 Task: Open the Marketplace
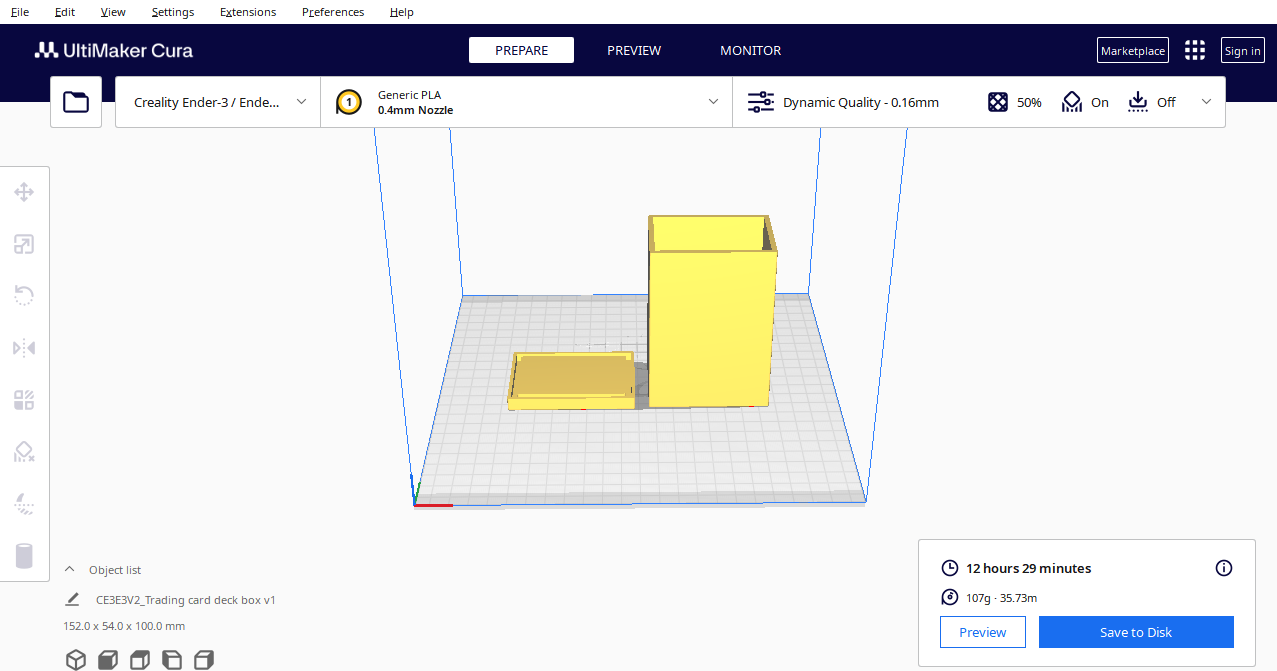click(1133, 51)
